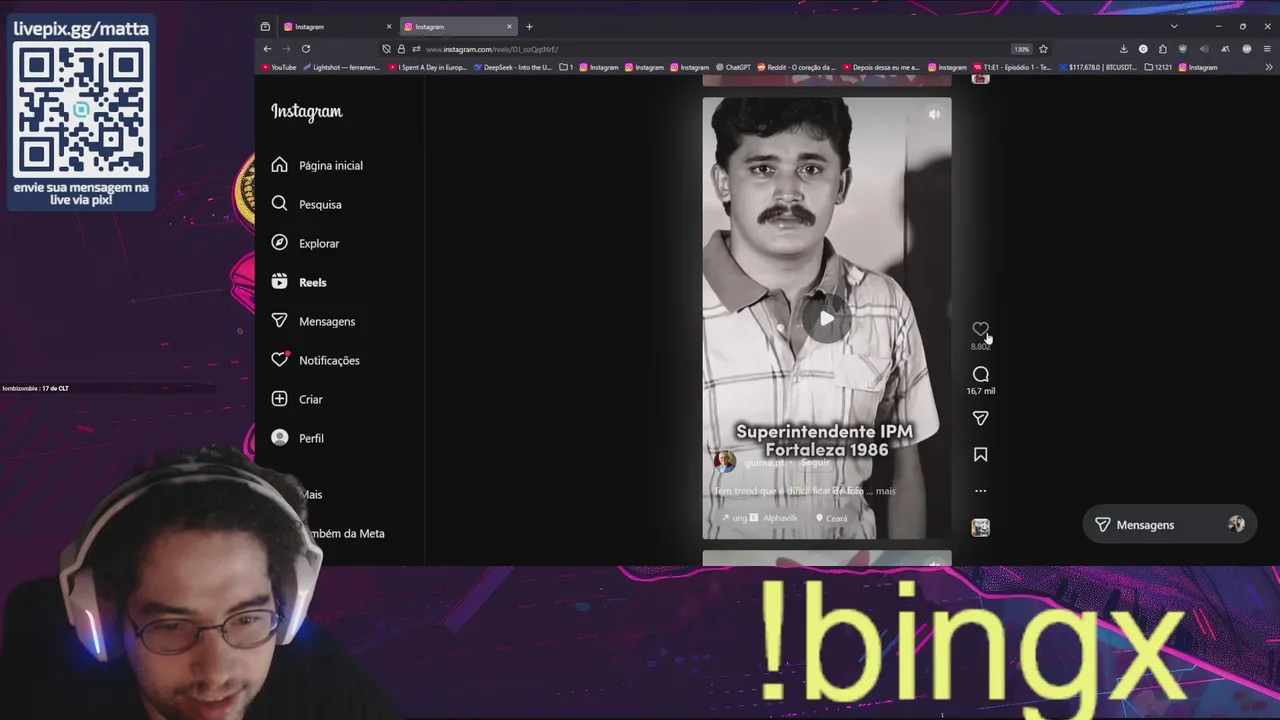
Task: Open the Ceará location tag
Action: tap(832, 518)
